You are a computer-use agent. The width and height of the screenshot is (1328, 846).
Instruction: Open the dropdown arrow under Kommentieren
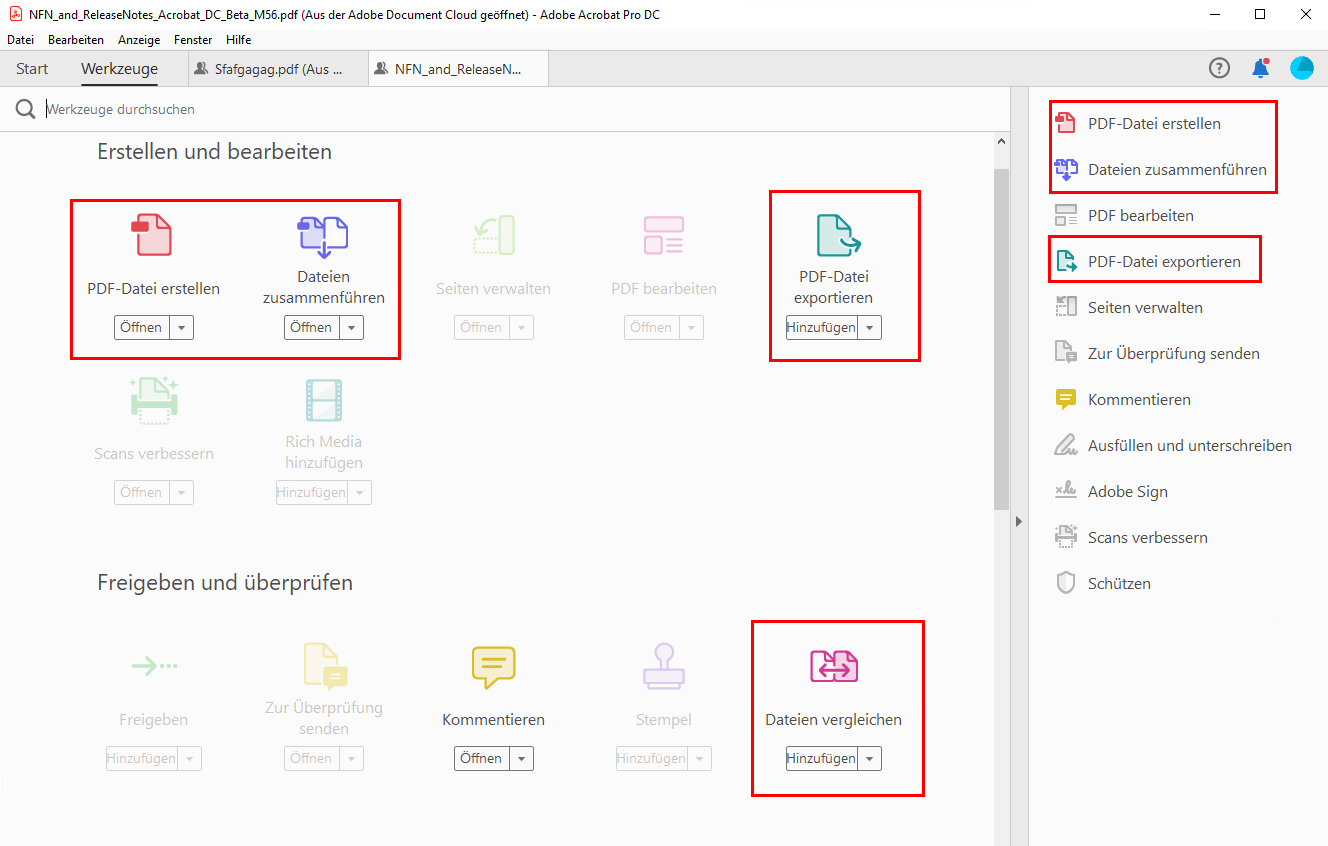click(x=521, y=758)
